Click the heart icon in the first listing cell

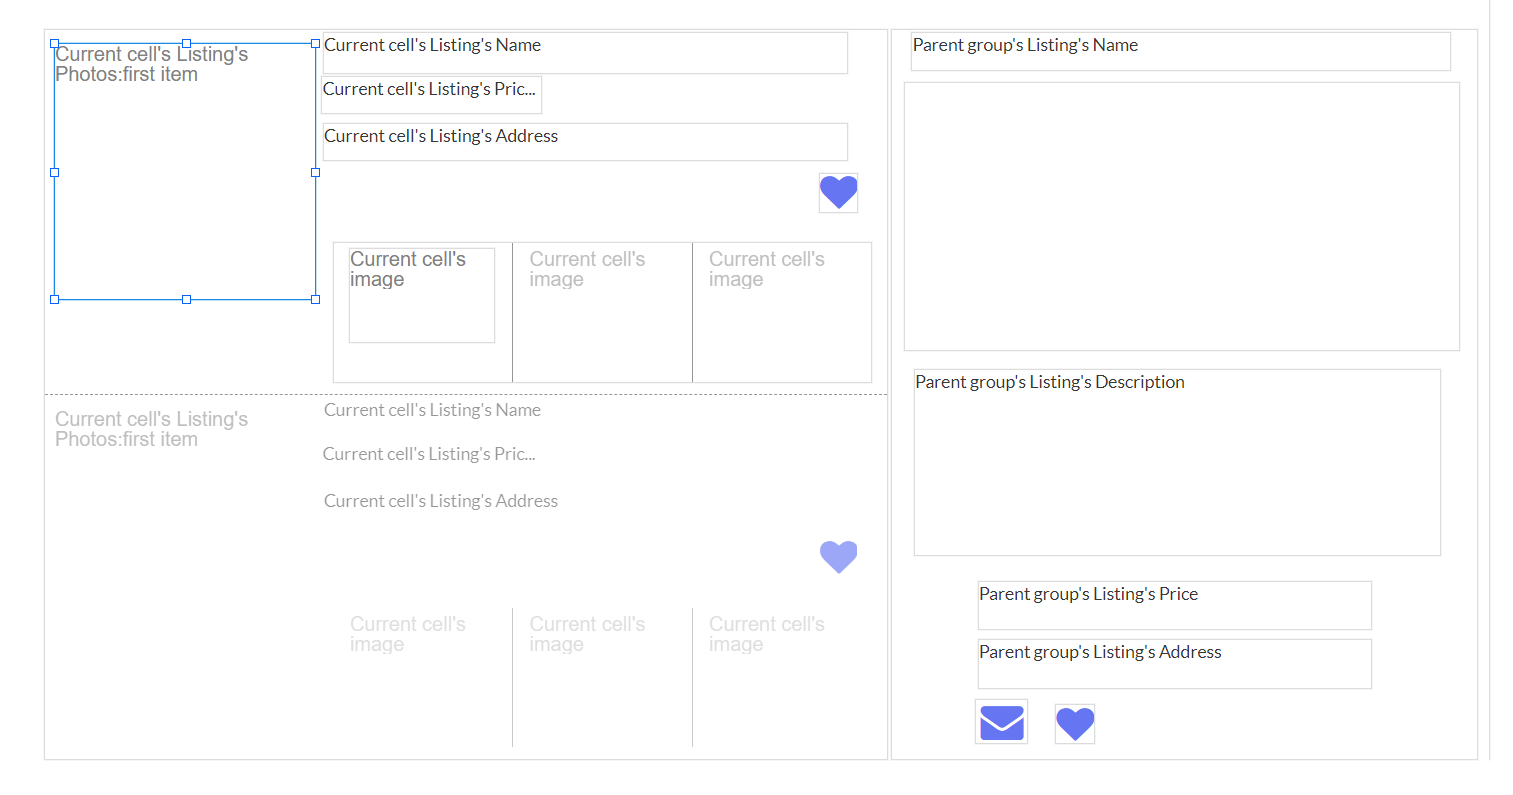point(838,192)
